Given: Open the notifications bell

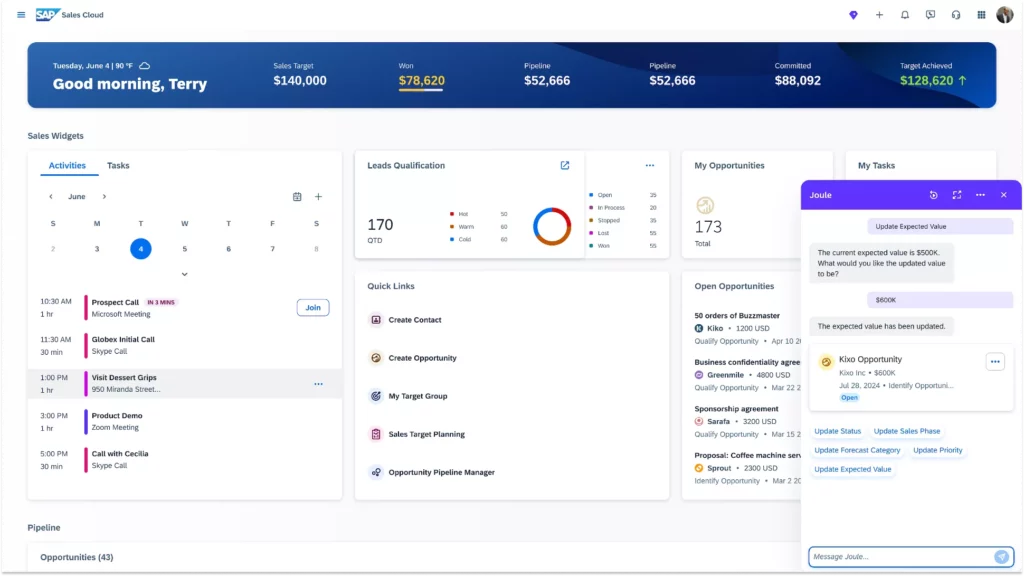Looking at the screenshot, I should point(905,15).
